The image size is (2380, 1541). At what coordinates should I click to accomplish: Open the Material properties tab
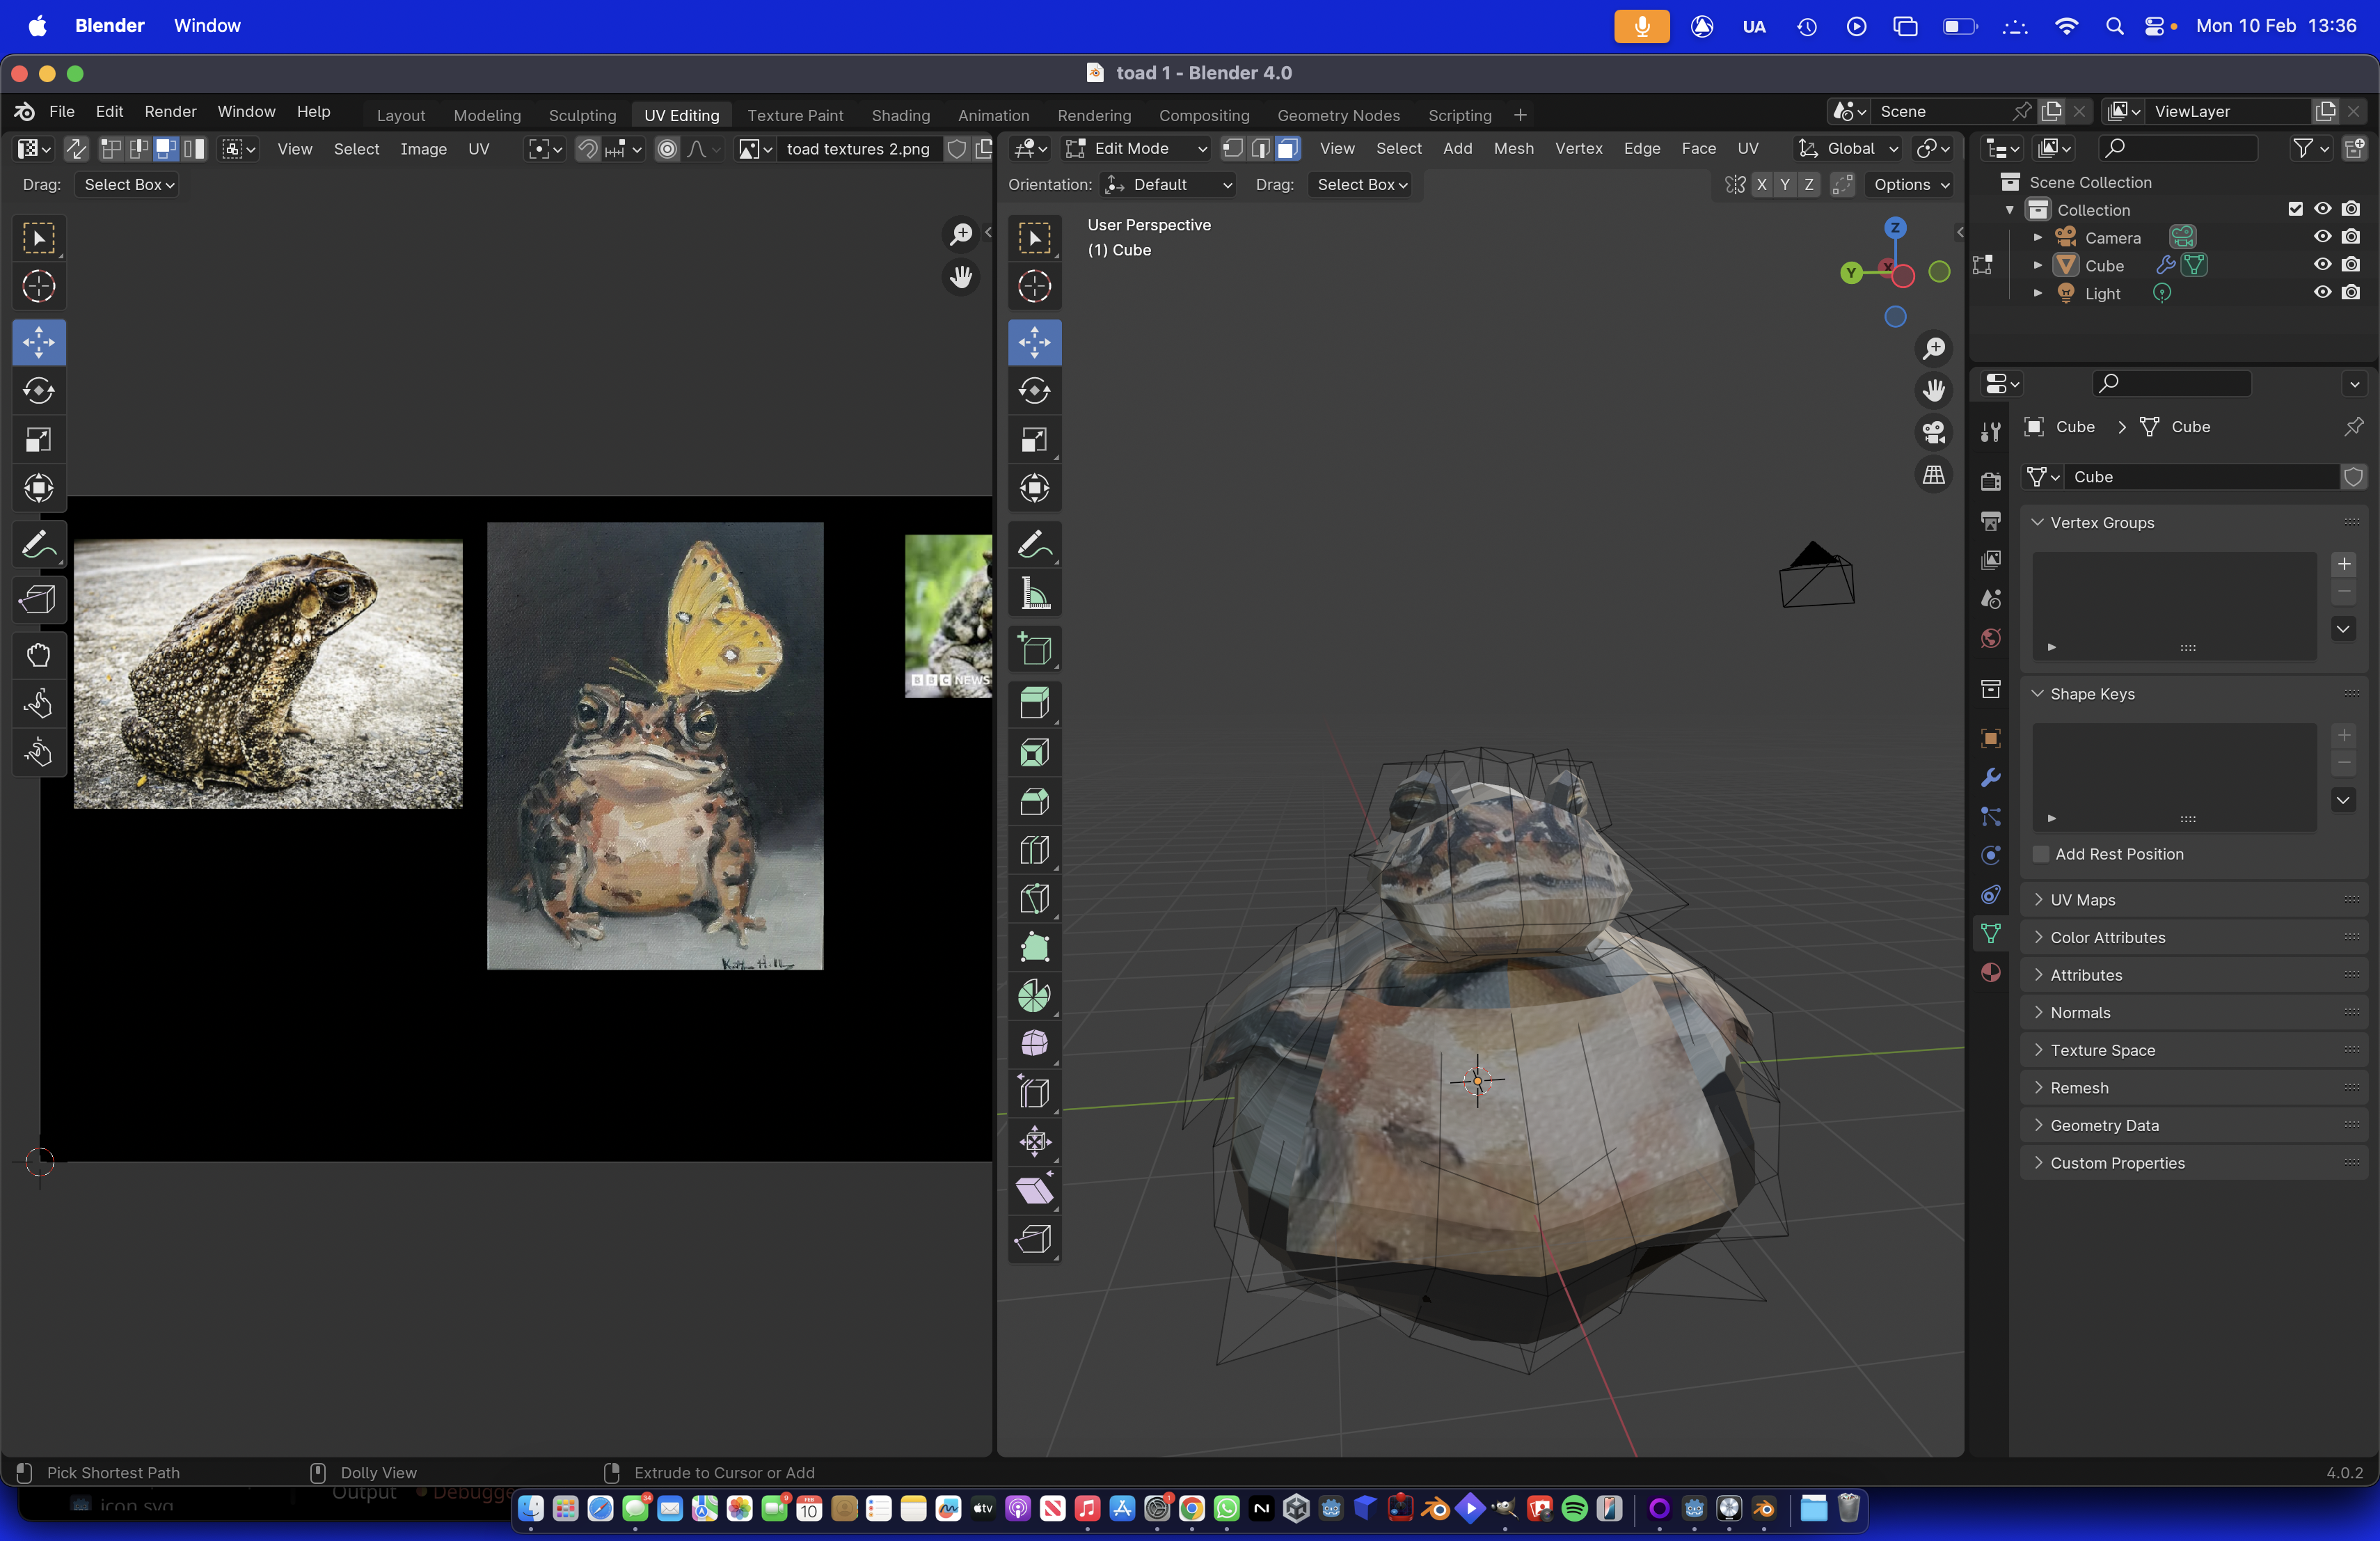pos(1990,972)
